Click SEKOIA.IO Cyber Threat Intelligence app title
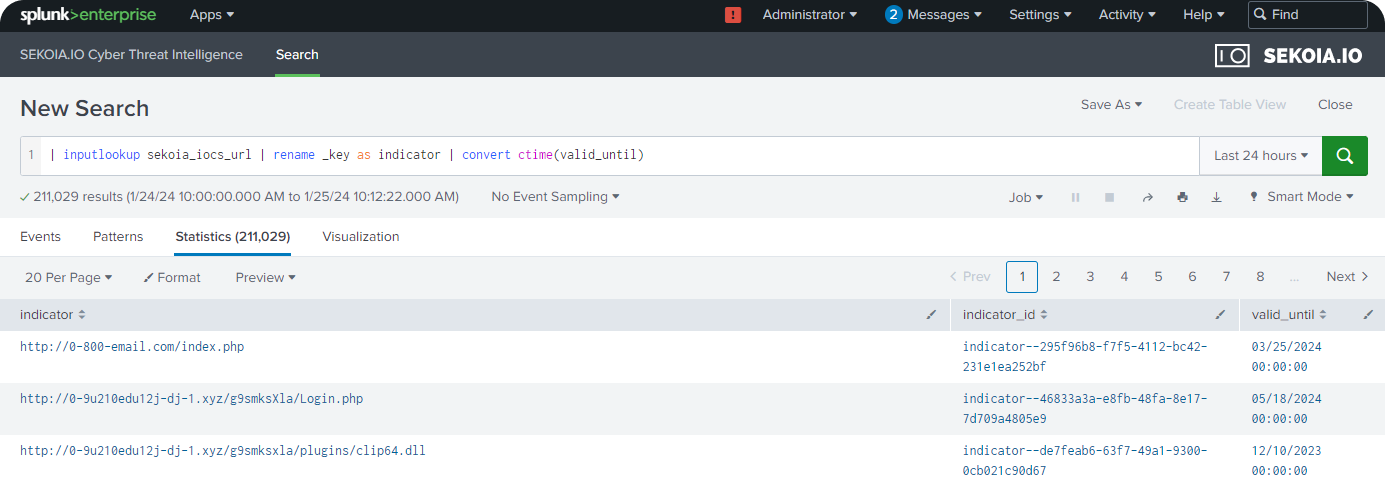1385x482 pixels. (131, 55)
